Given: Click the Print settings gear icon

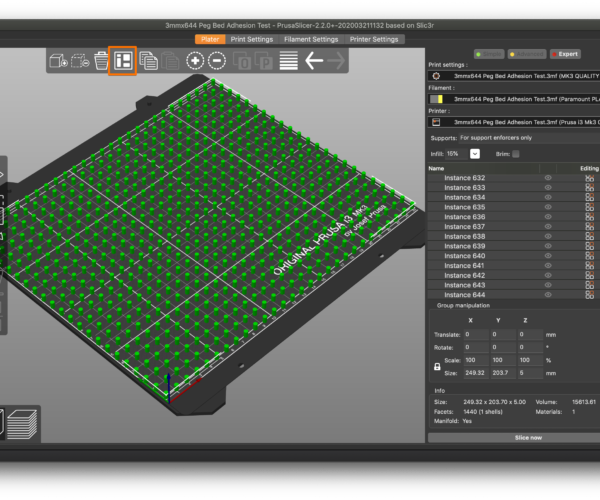Looking at the screenshot, I should [436, 76].
